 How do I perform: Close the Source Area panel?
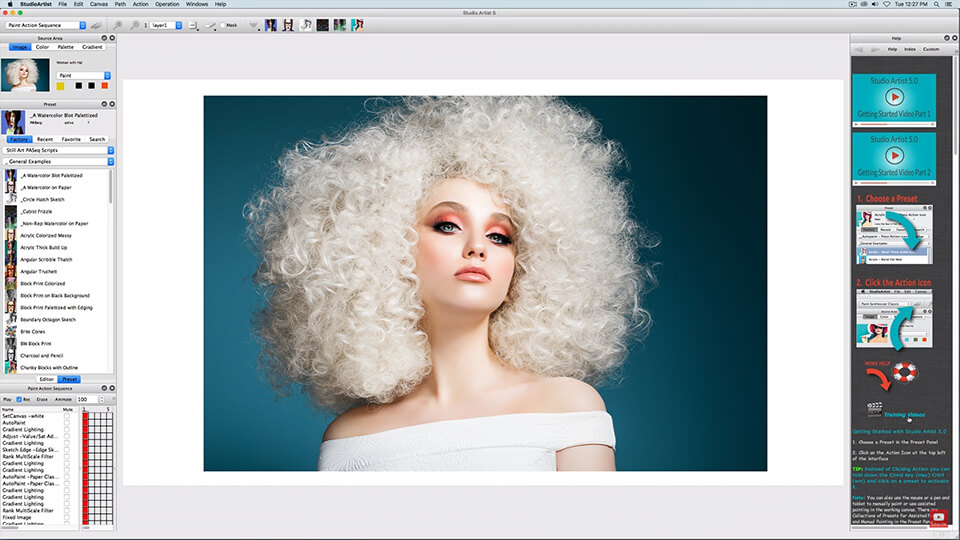point(112,38)
